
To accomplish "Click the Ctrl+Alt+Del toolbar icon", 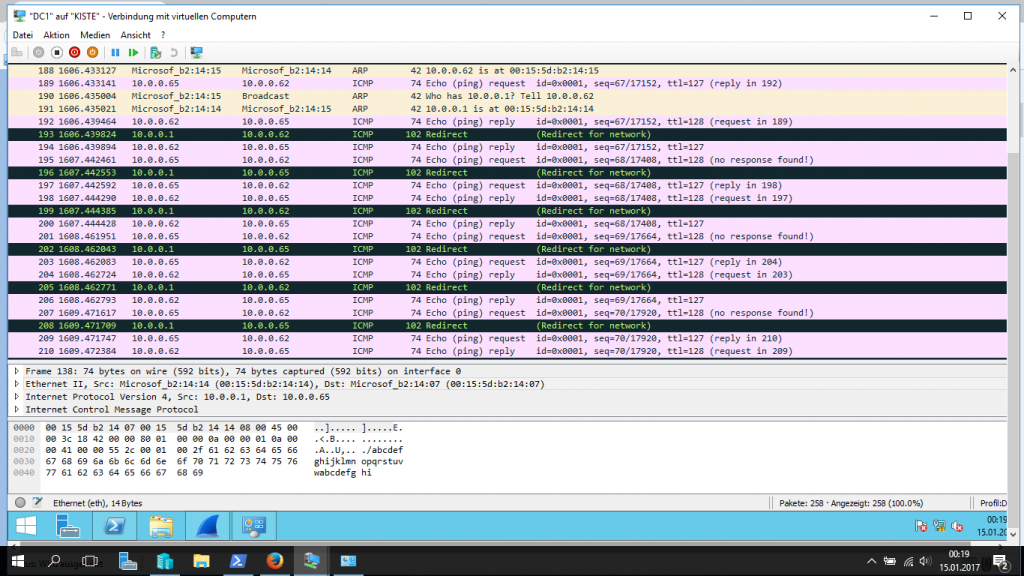I will point(17,52).
